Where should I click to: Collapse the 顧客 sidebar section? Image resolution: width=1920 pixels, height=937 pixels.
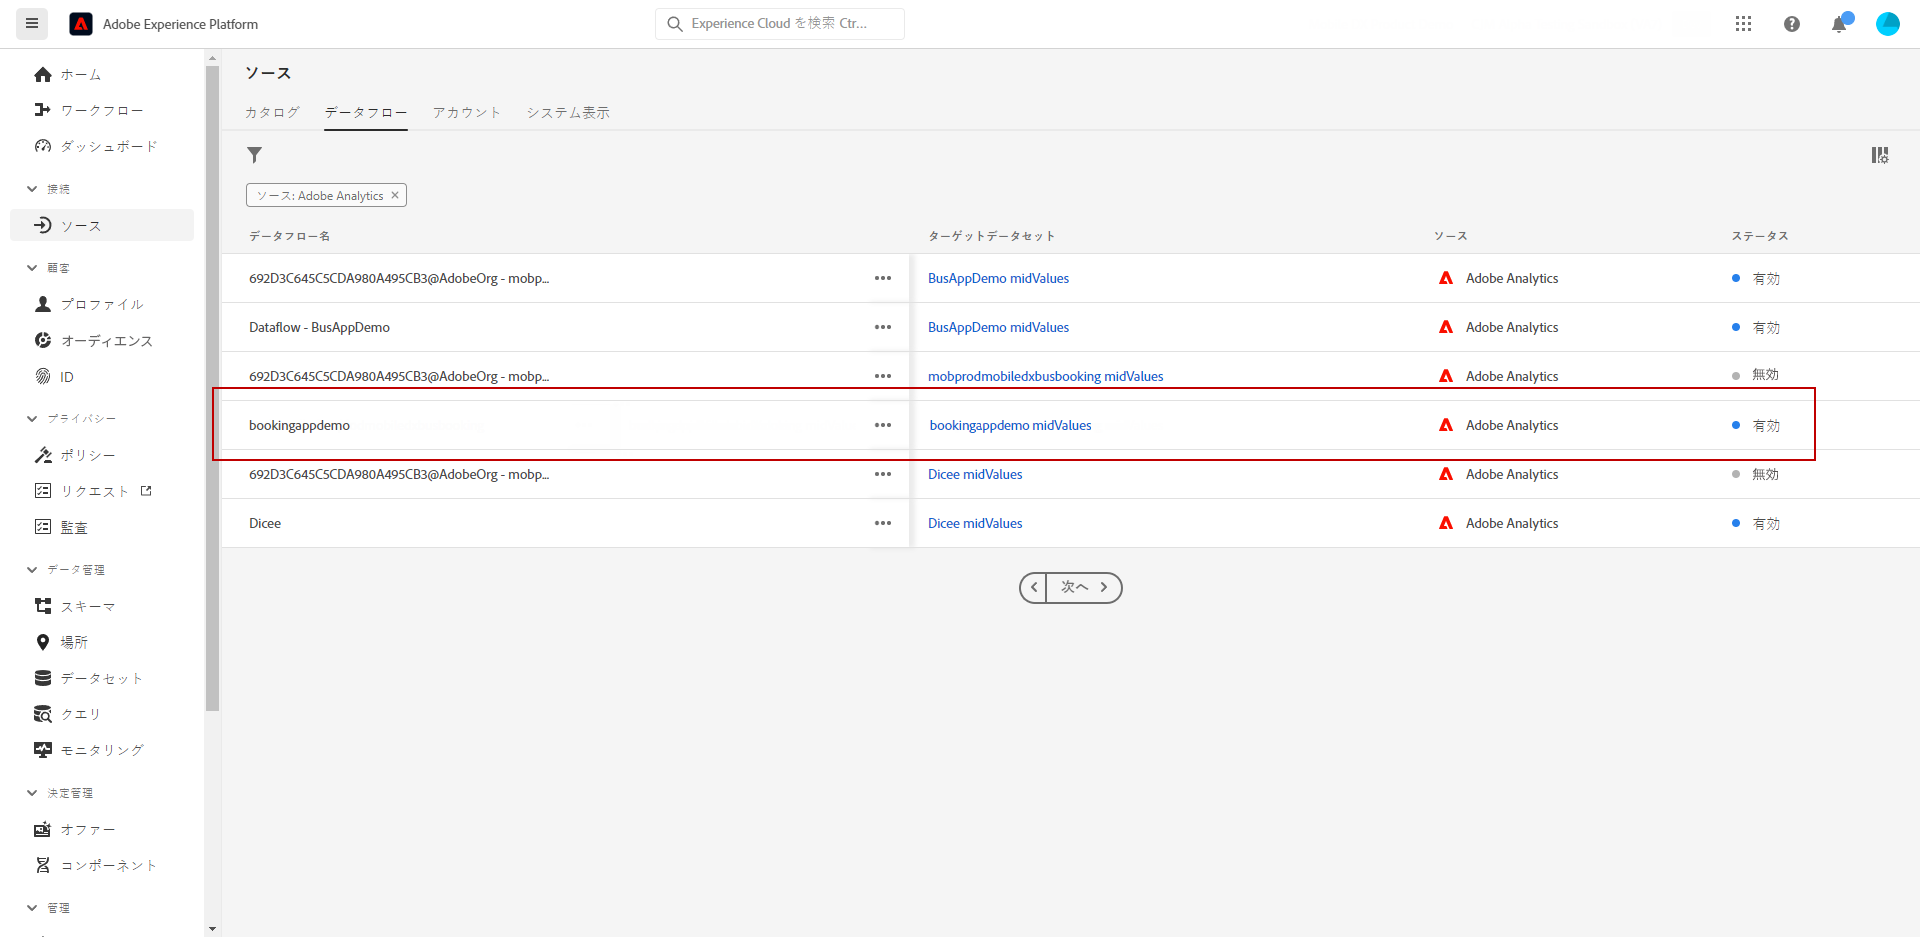(32, 267)
